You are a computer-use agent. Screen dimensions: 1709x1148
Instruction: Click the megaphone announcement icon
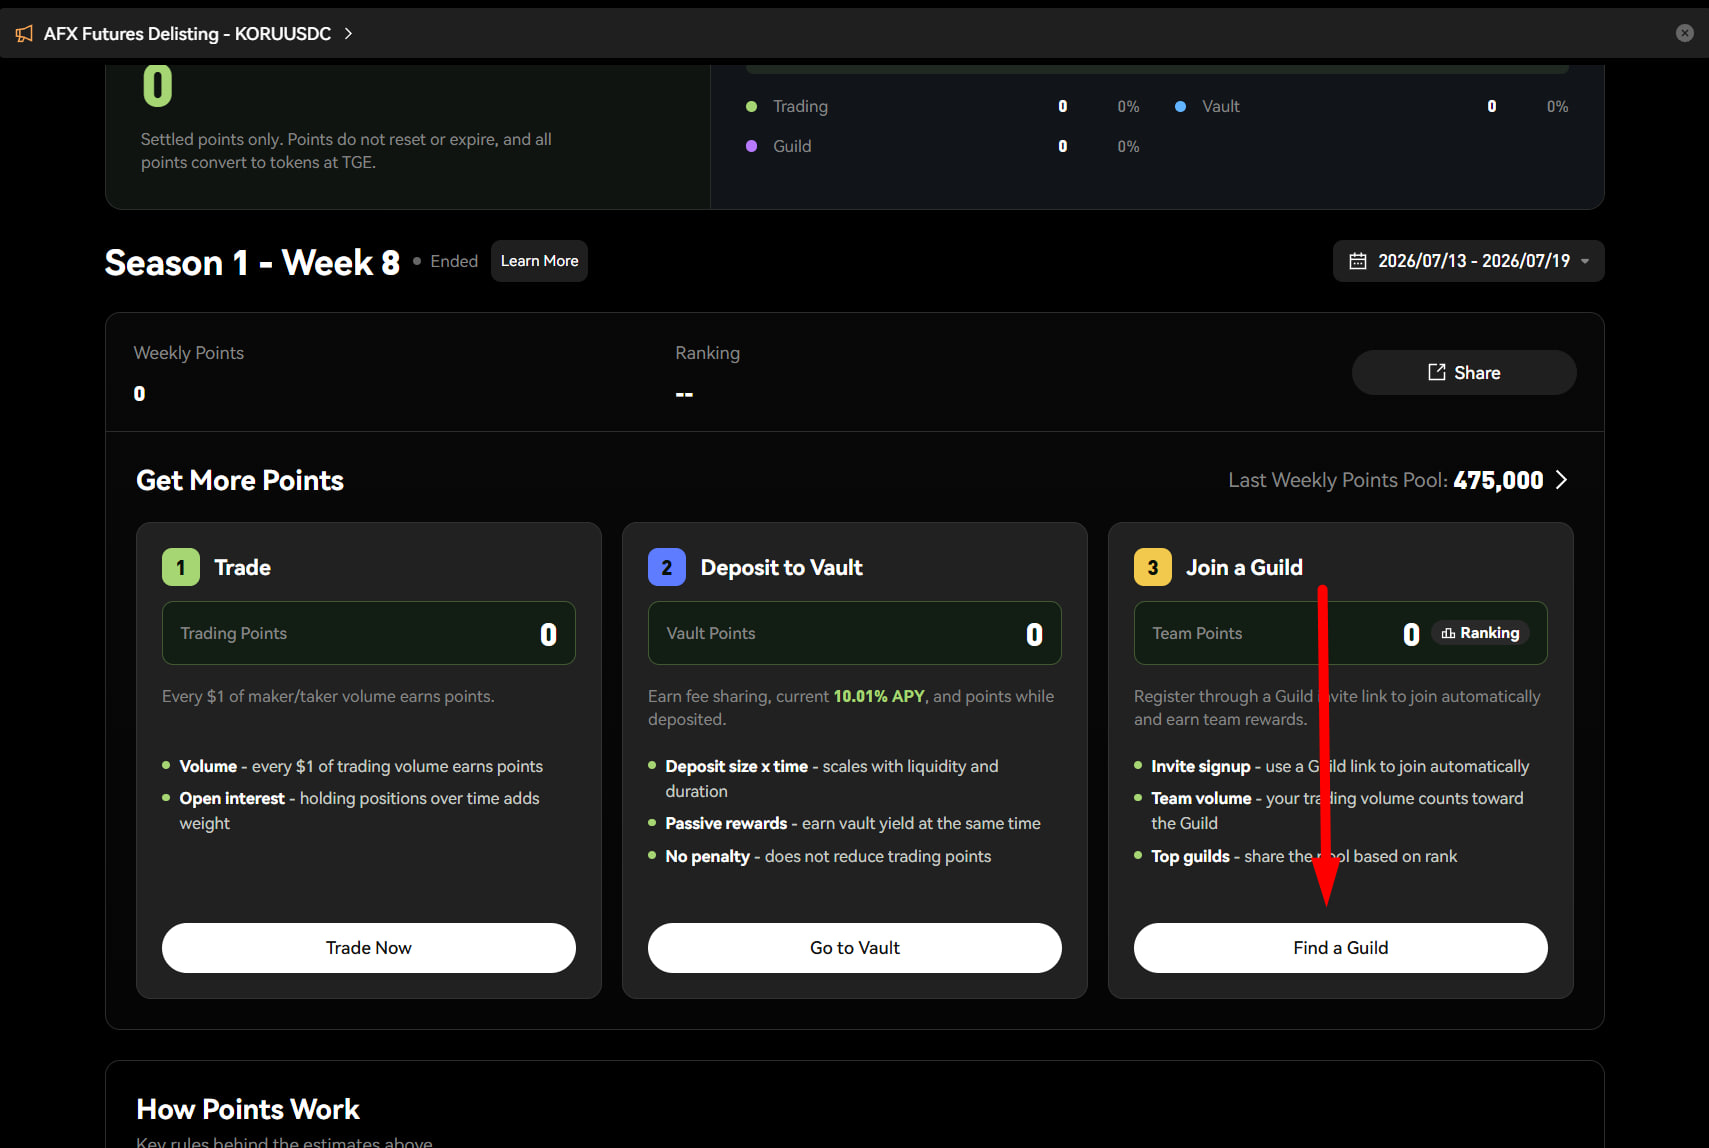[x=24, y=34]
